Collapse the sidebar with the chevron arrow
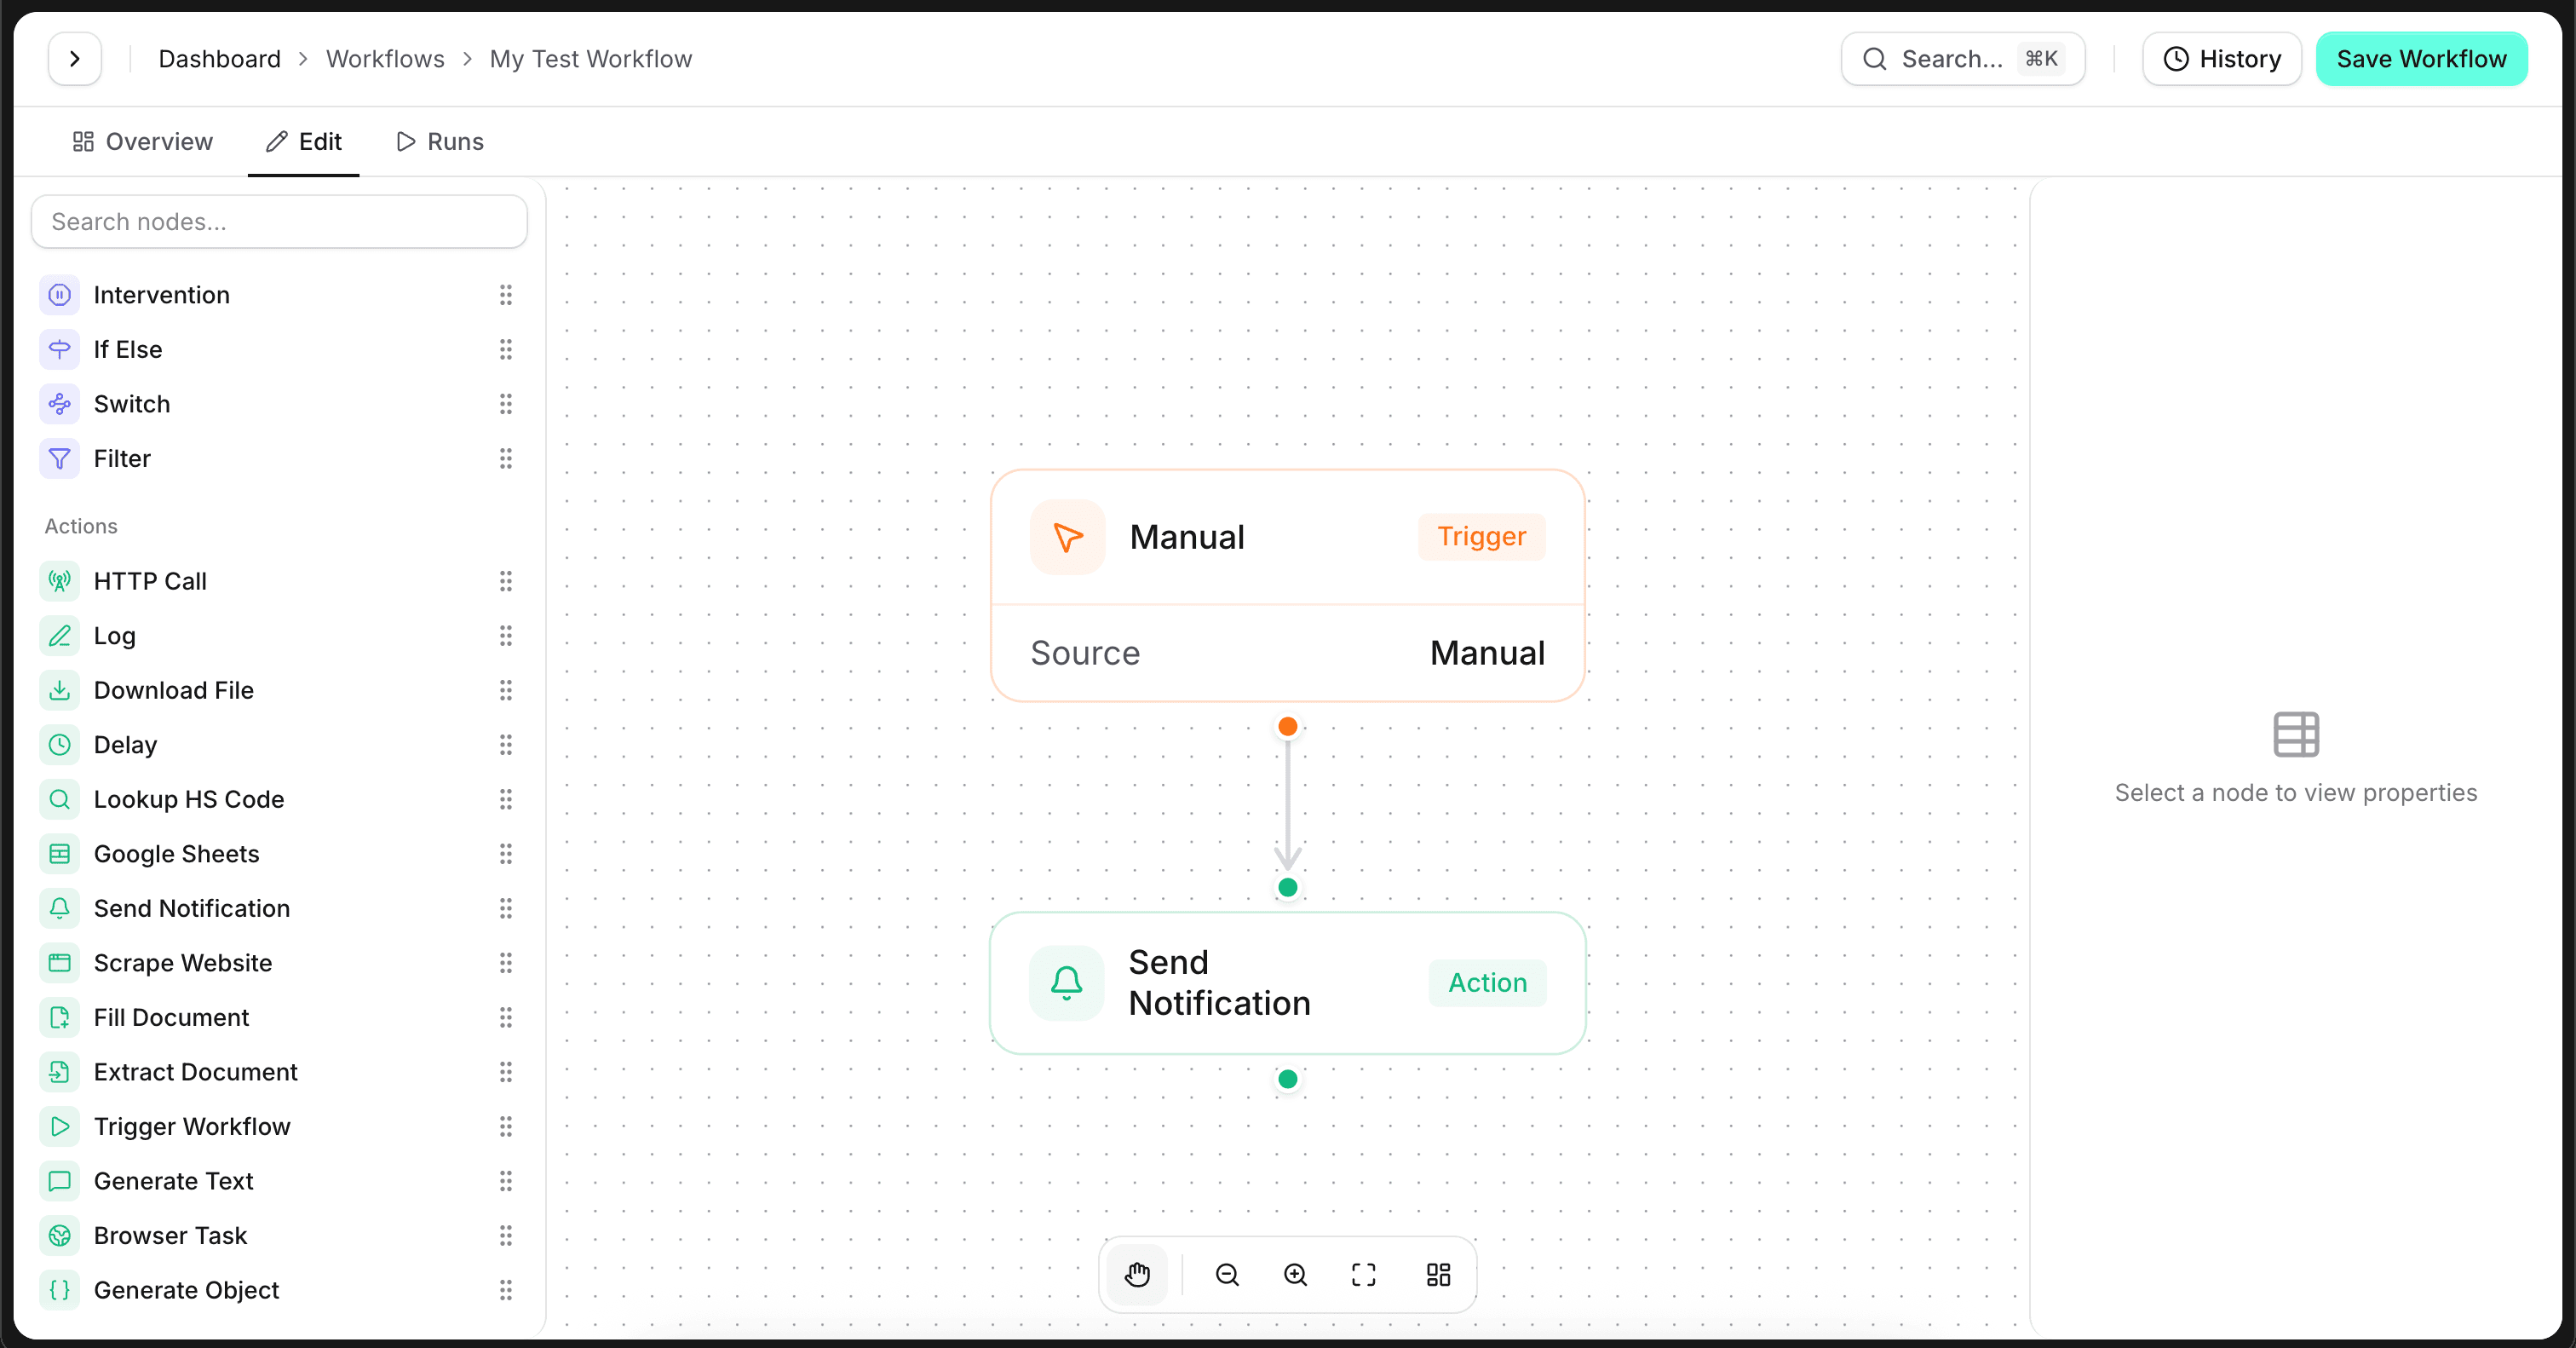 pos(74,58)
